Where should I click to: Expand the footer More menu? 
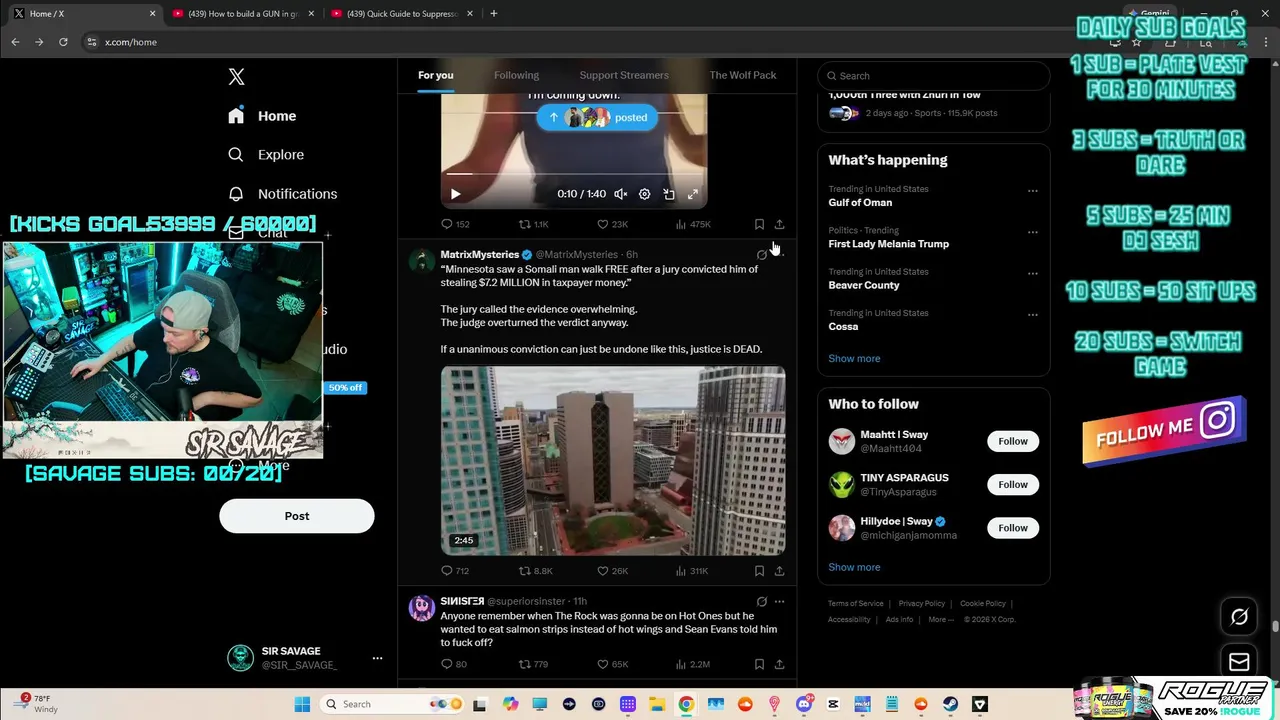pyautogui.click(x=940, y=620)
